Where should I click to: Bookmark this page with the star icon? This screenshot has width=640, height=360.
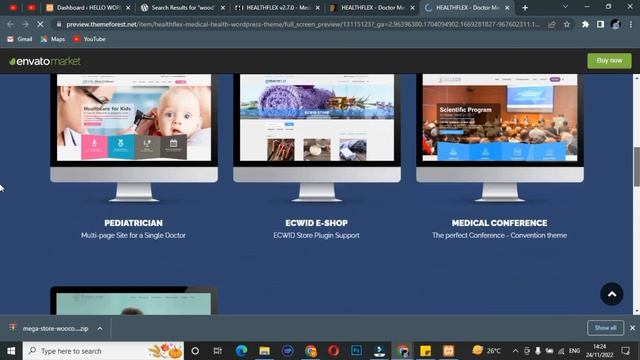click(567, 24)
